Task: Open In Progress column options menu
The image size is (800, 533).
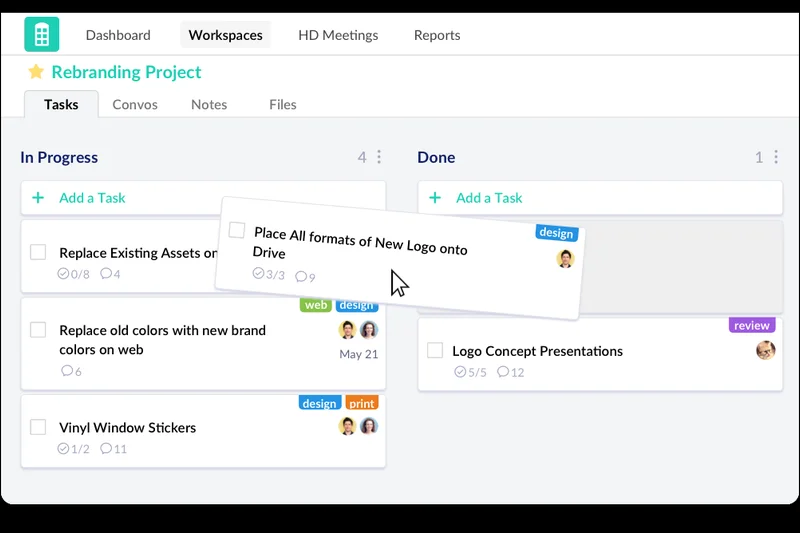Action: [379, 157]
